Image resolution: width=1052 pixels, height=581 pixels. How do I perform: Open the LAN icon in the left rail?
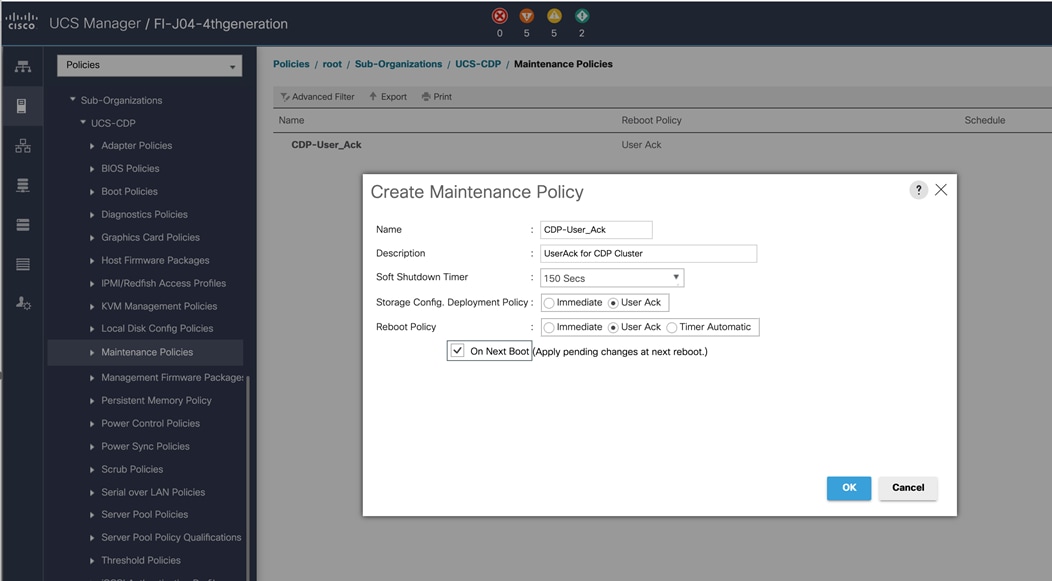click(23, 146)
